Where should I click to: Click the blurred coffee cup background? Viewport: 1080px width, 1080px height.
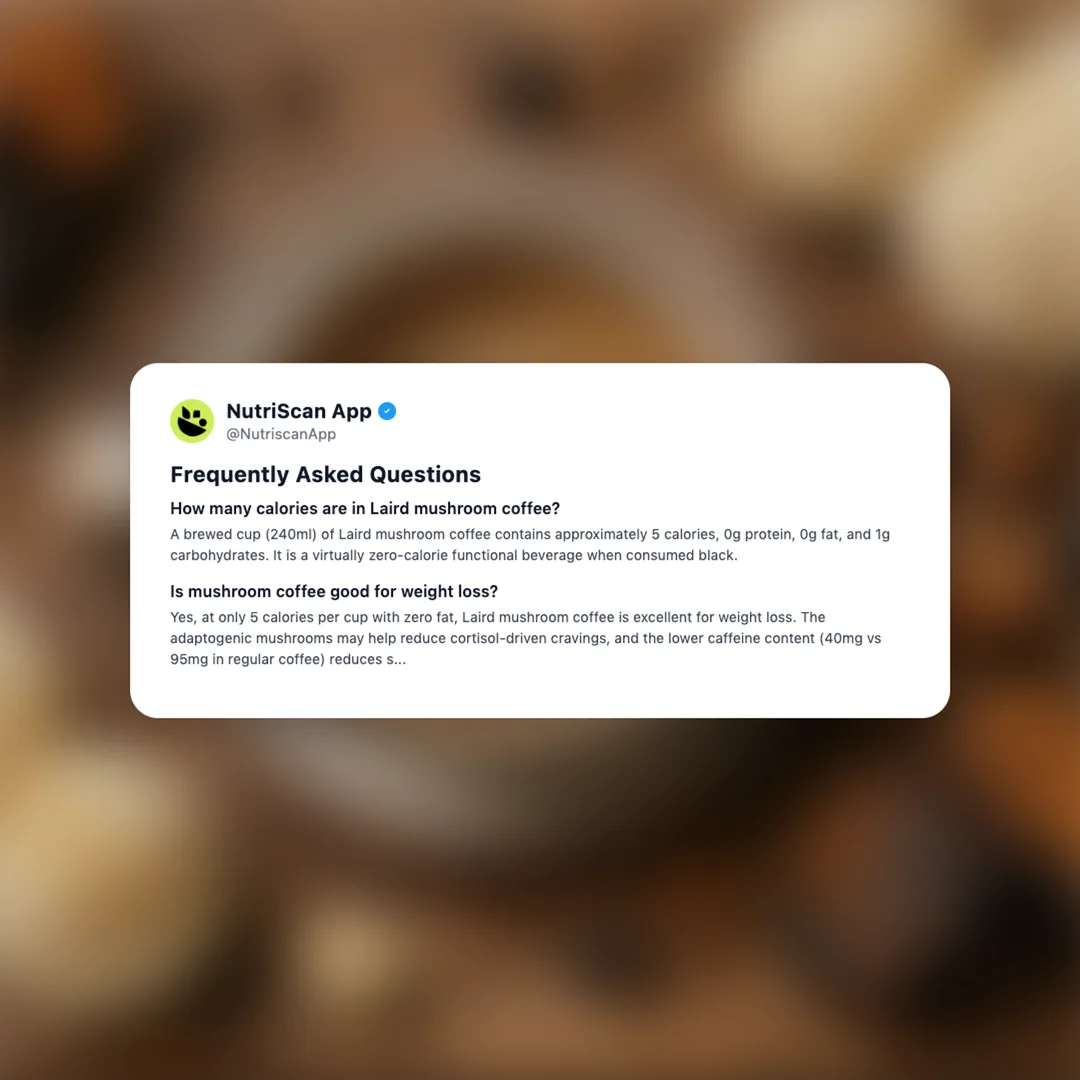point(540,207)
